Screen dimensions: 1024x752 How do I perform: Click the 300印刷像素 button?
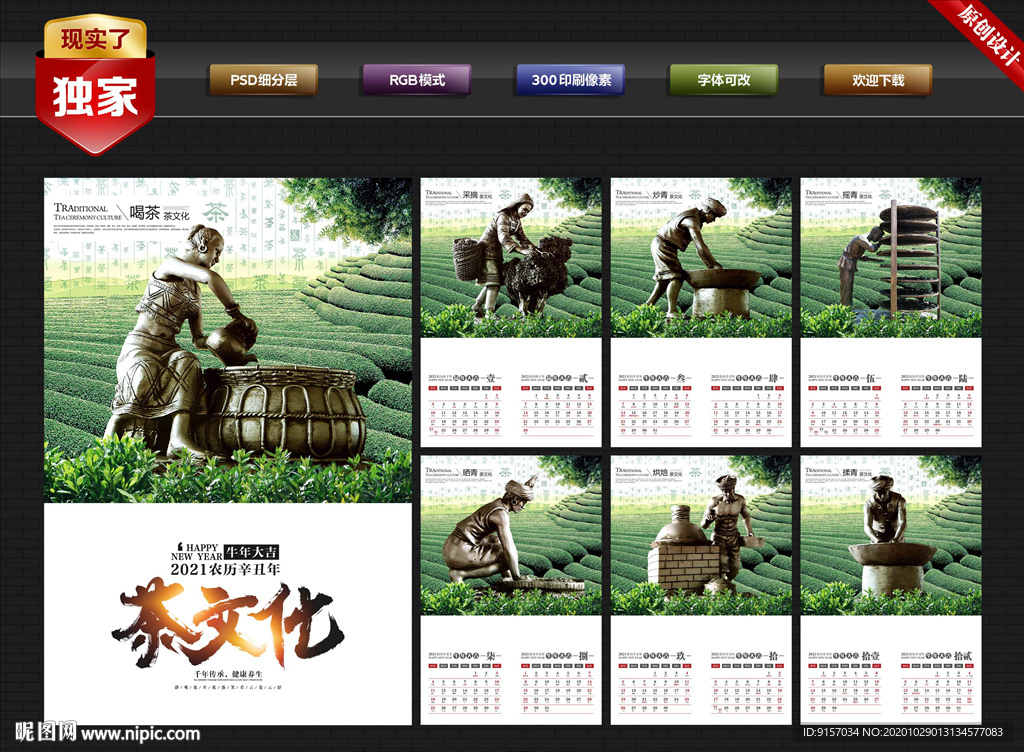571,80
